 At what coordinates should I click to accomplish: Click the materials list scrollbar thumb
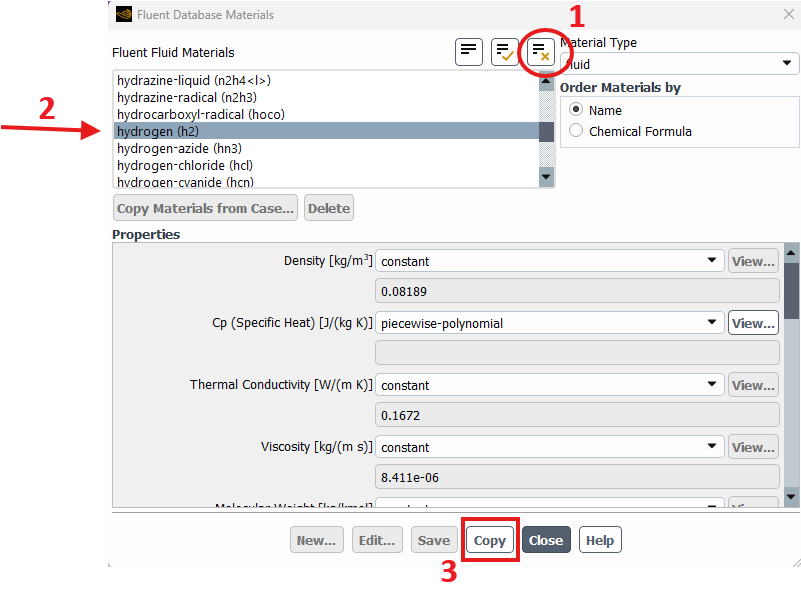pos(546,132)
